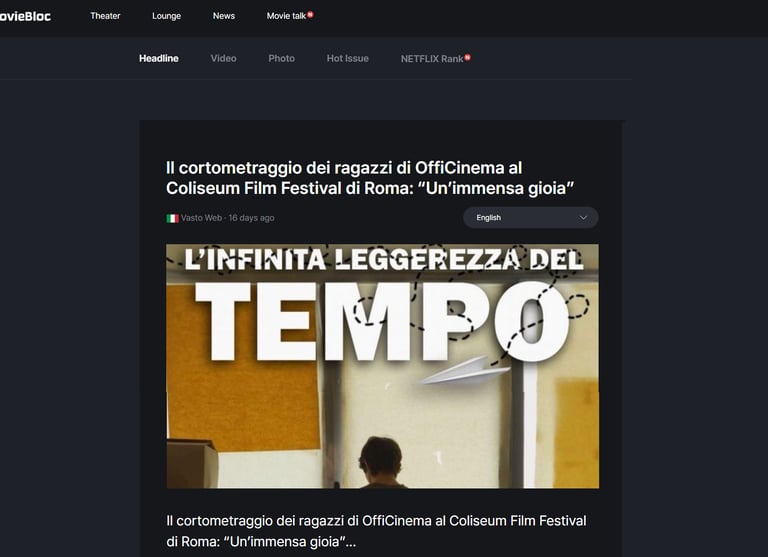Click the Italian flag icon

[x=172, y=218]
